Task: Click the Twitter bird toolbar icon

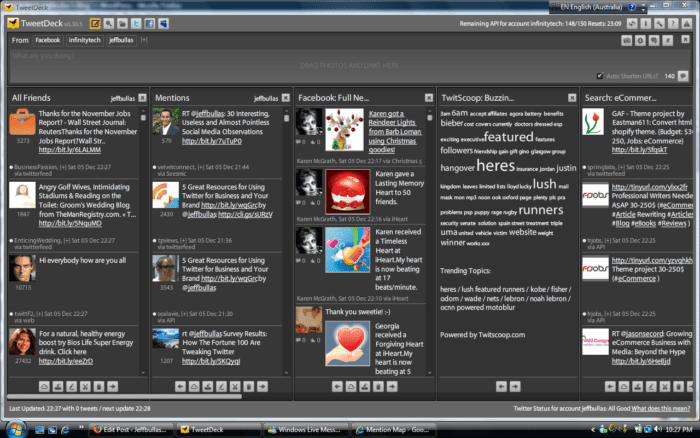Action: click(136, 23)
